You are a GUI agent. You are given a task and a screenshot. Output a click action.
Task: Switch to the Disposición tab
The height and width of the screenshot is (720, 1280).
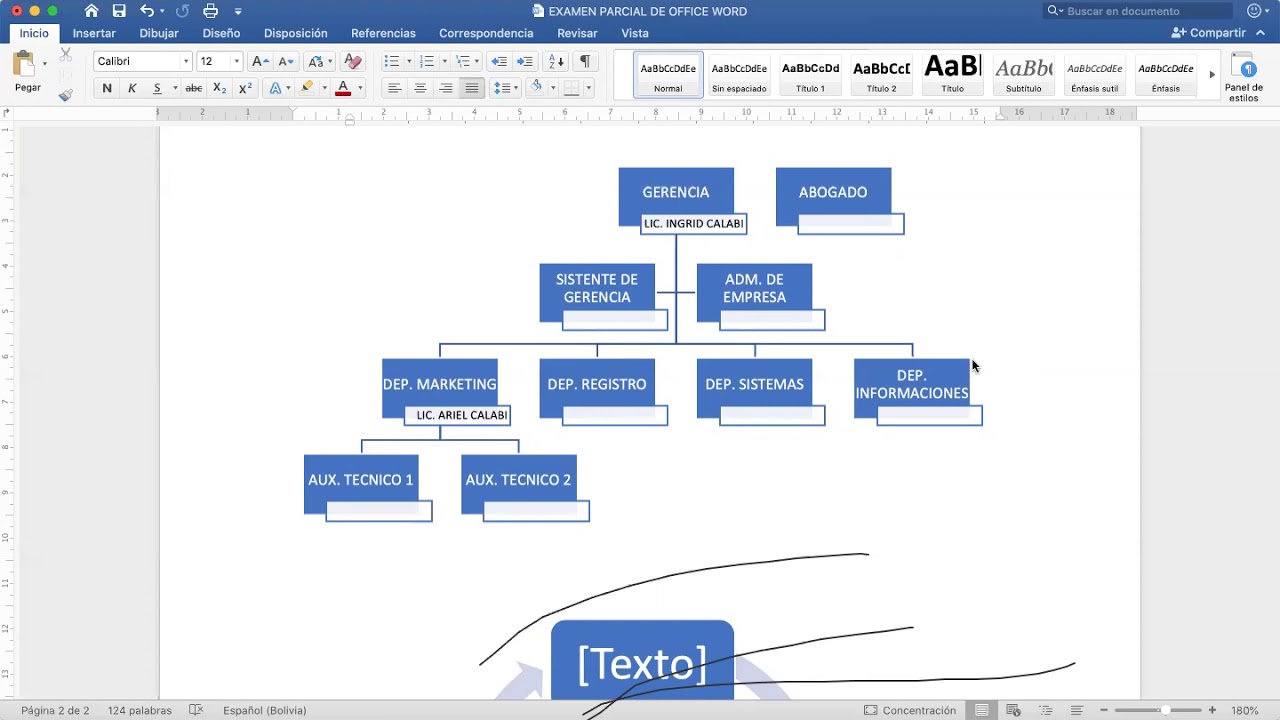coord(296,33)
